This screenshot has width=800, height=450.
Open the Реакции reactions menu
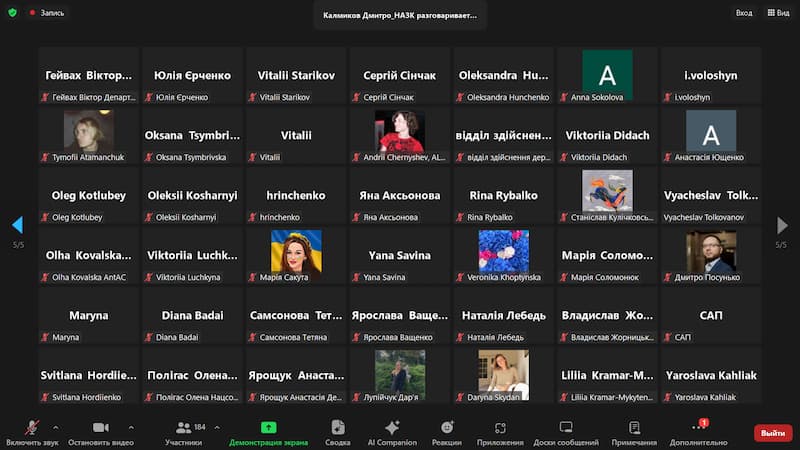pyautogui.click(x=447, y=427)
